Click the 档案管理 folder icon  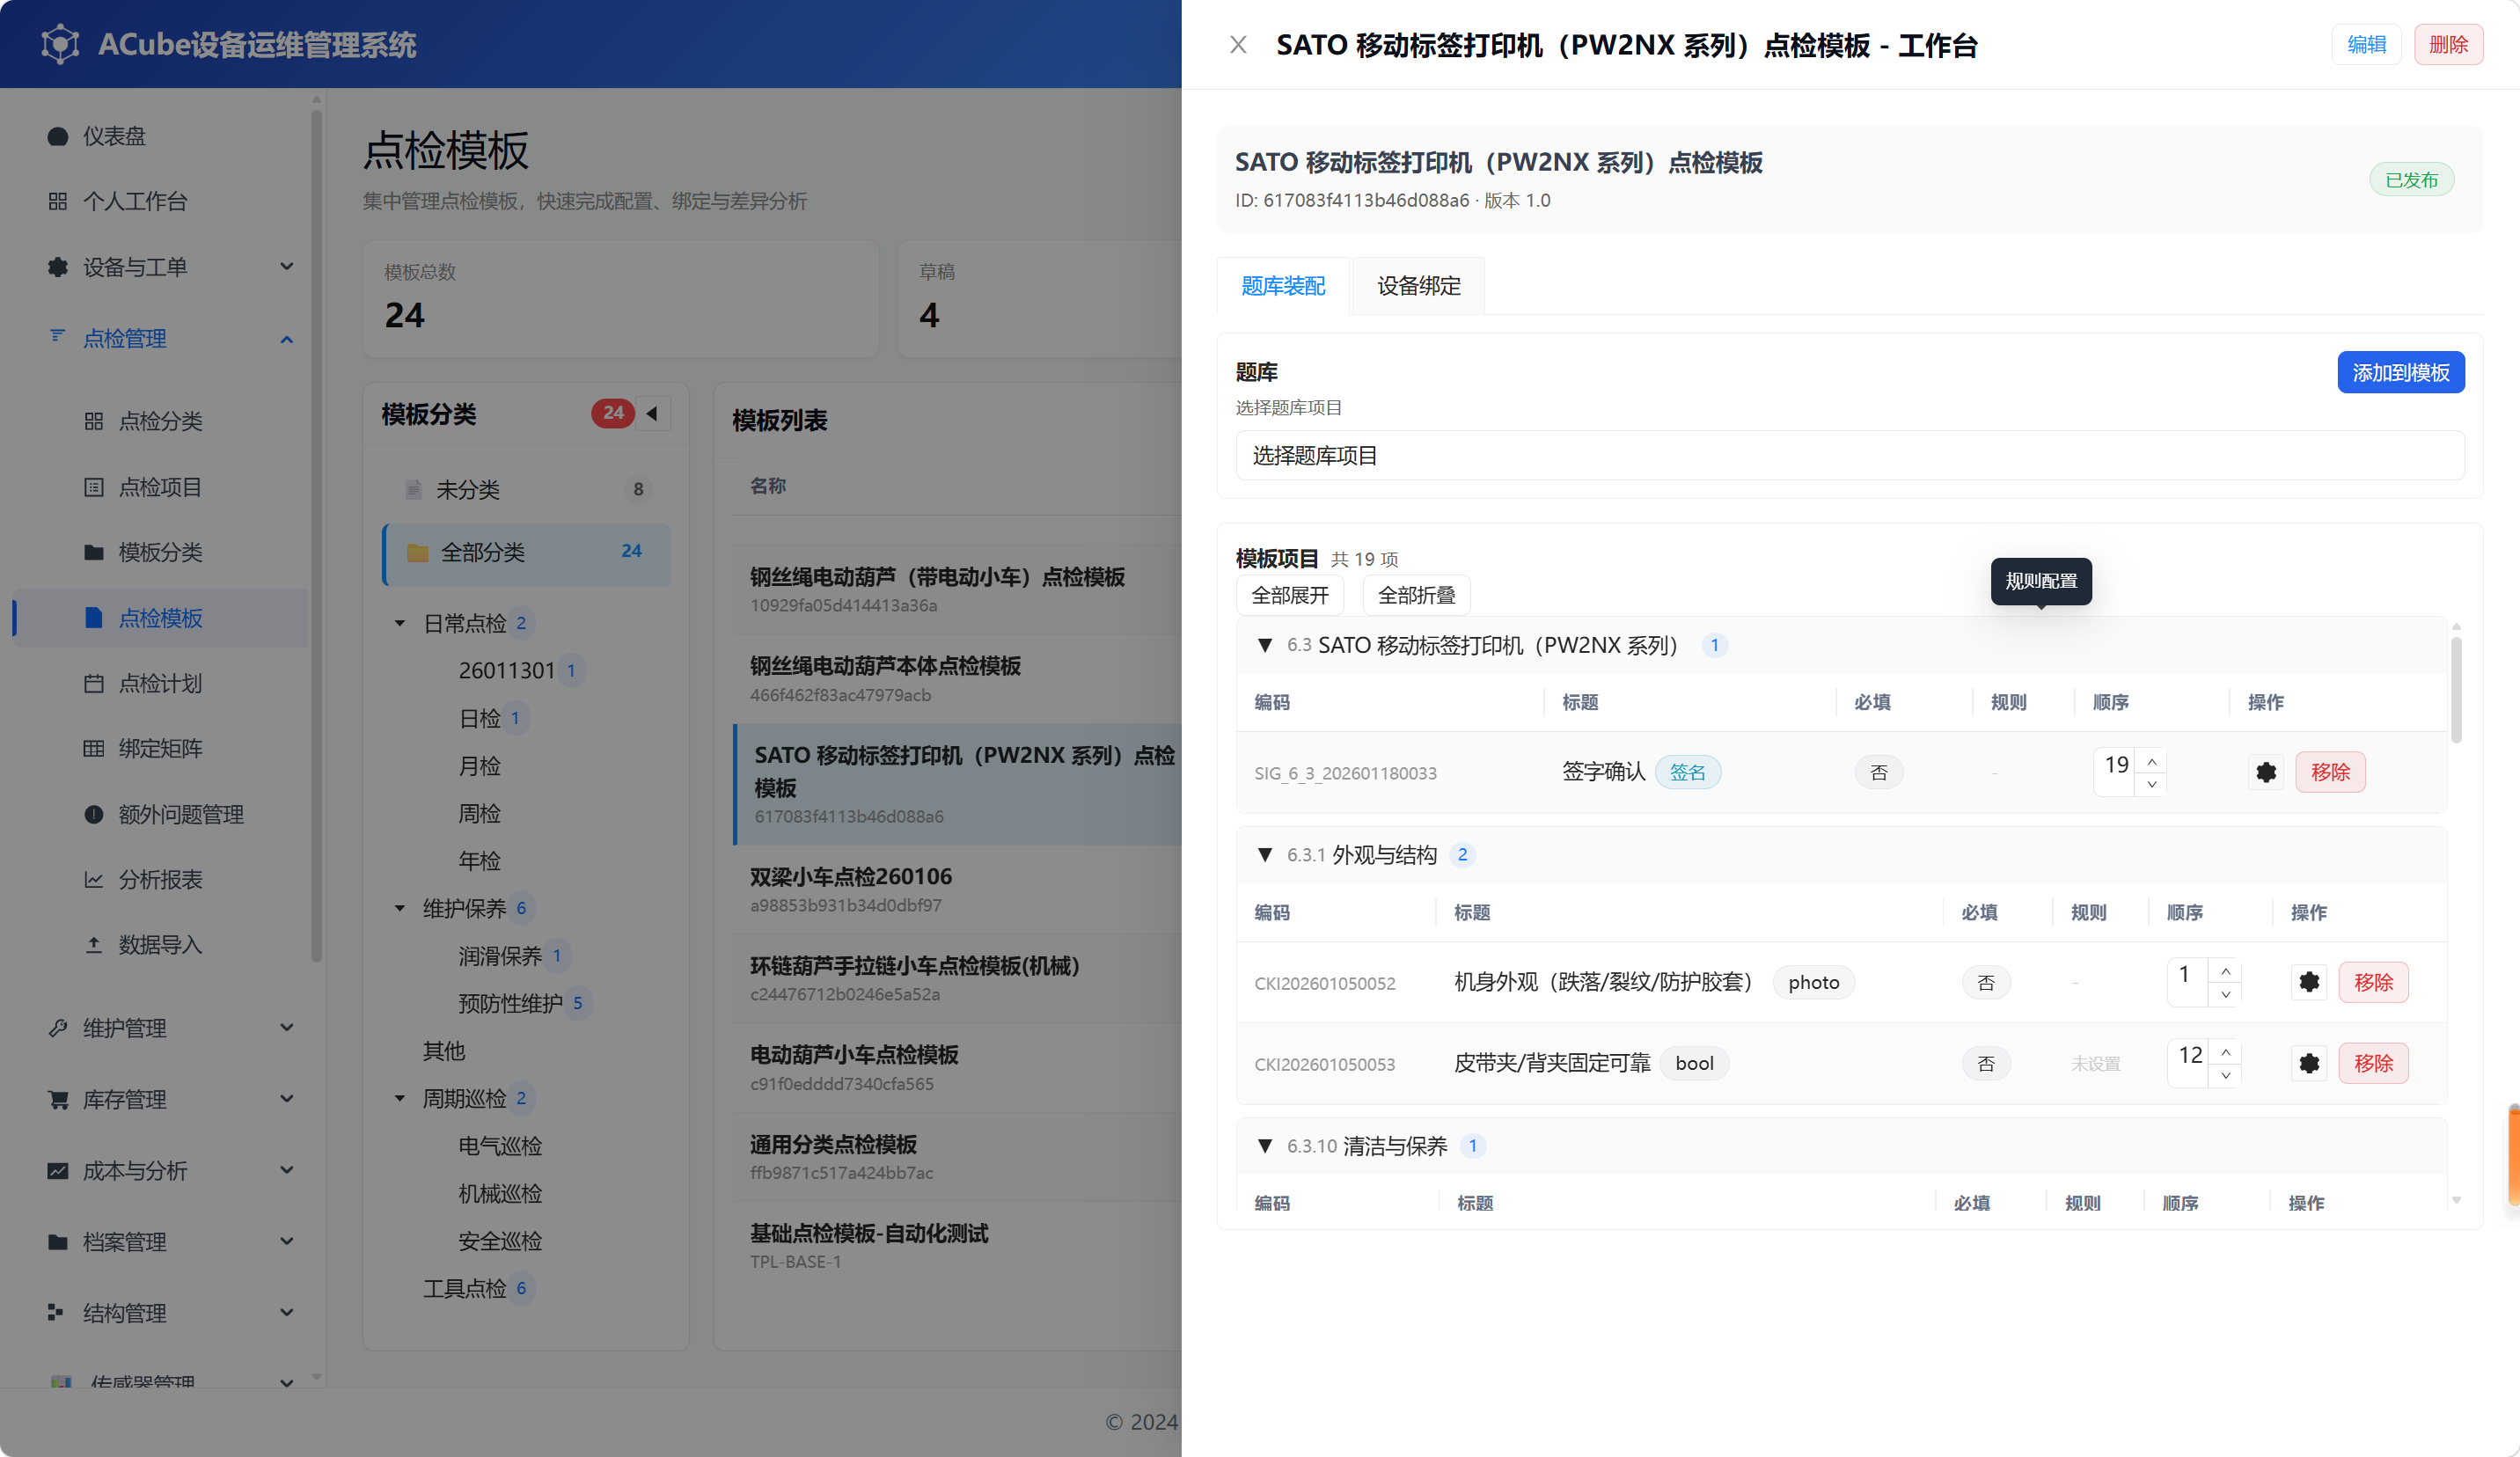[x=58, y=1242]
